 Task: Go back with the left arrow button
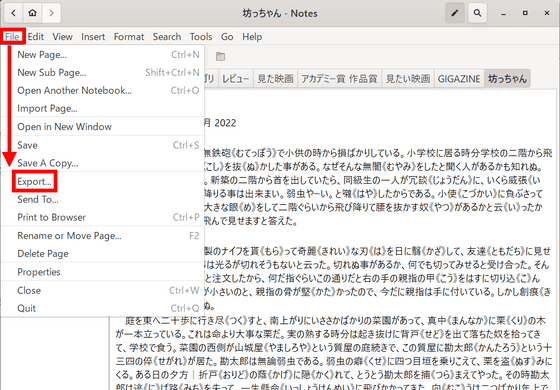(14, 13)
